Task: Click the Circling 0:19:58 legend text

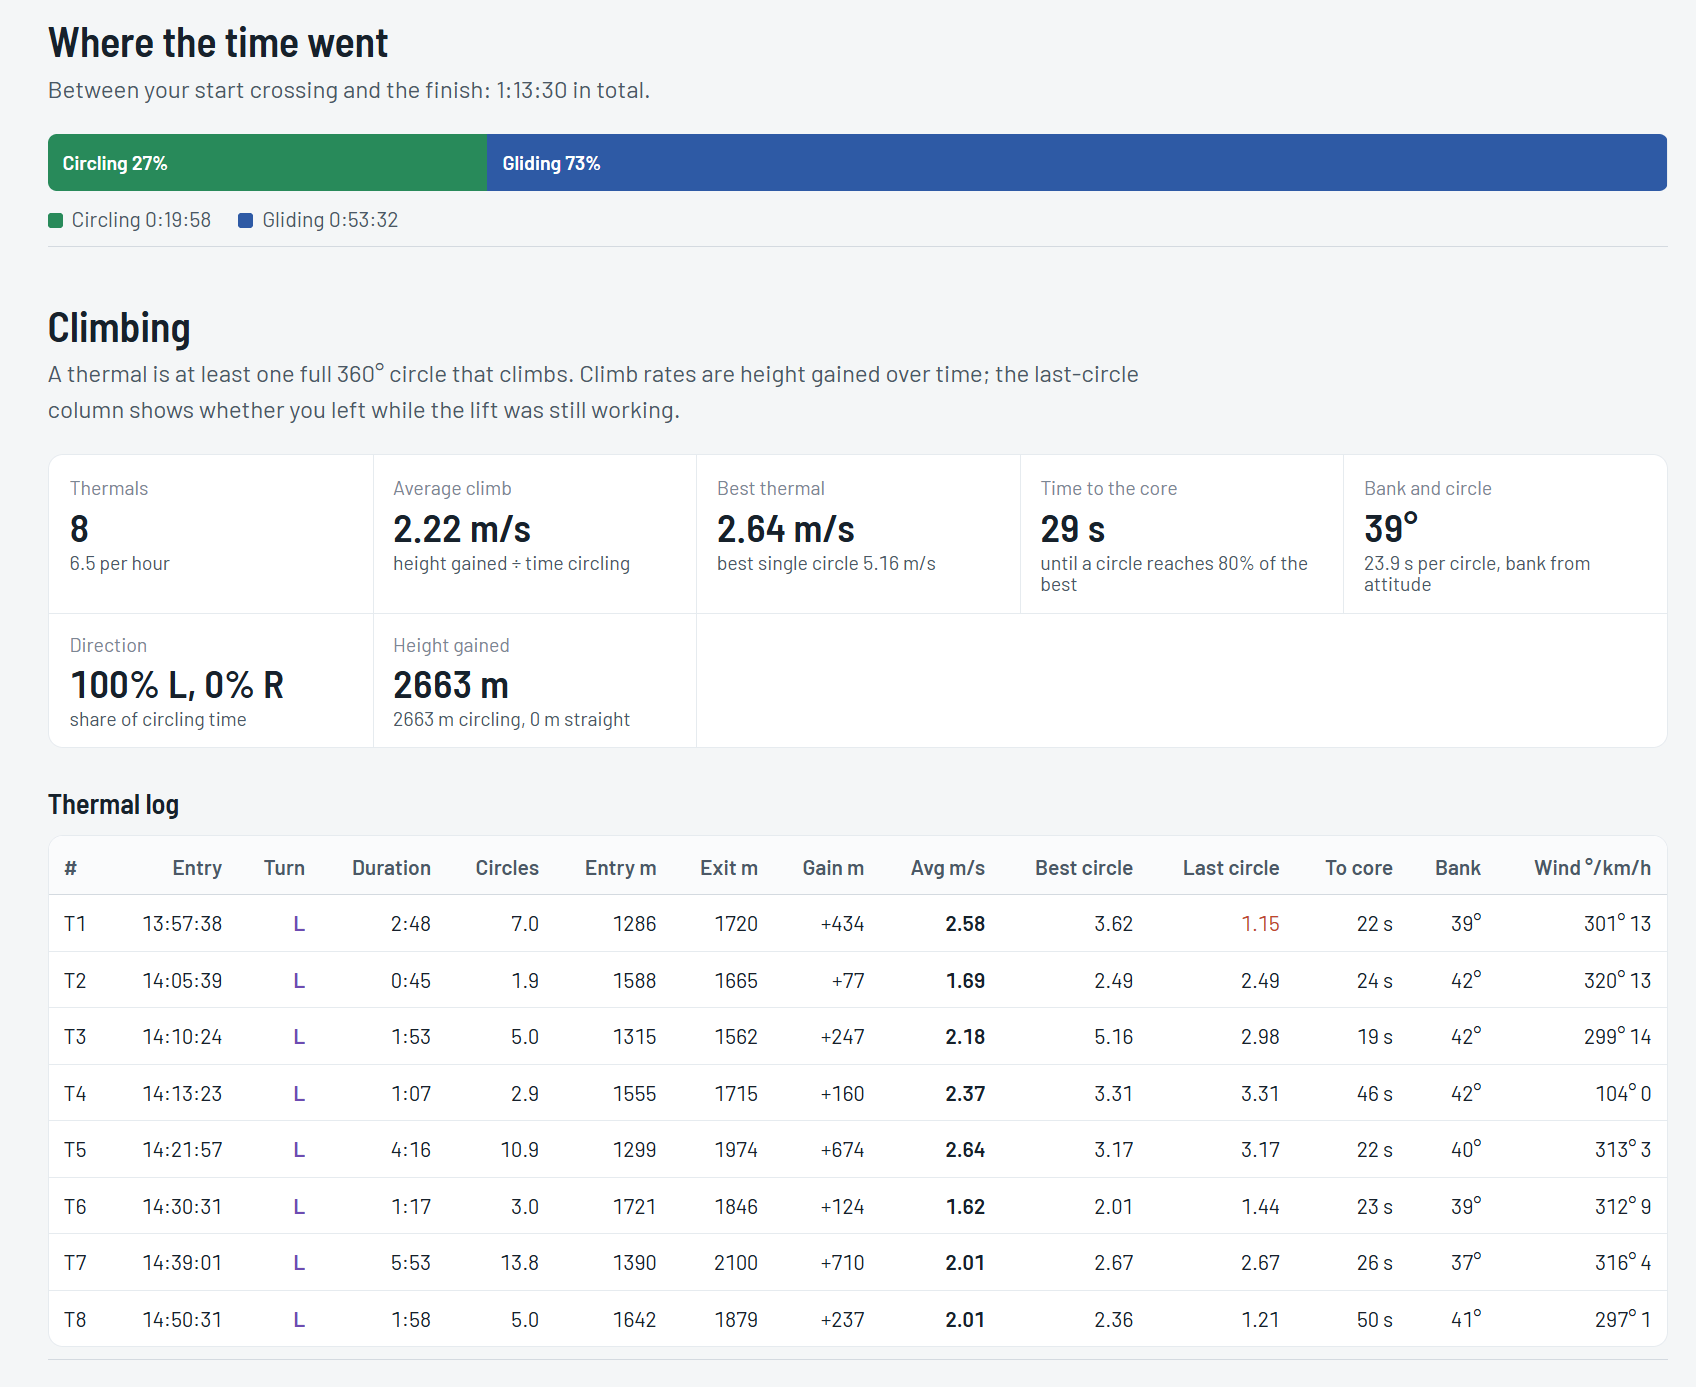Action: [x=141, y=220]
